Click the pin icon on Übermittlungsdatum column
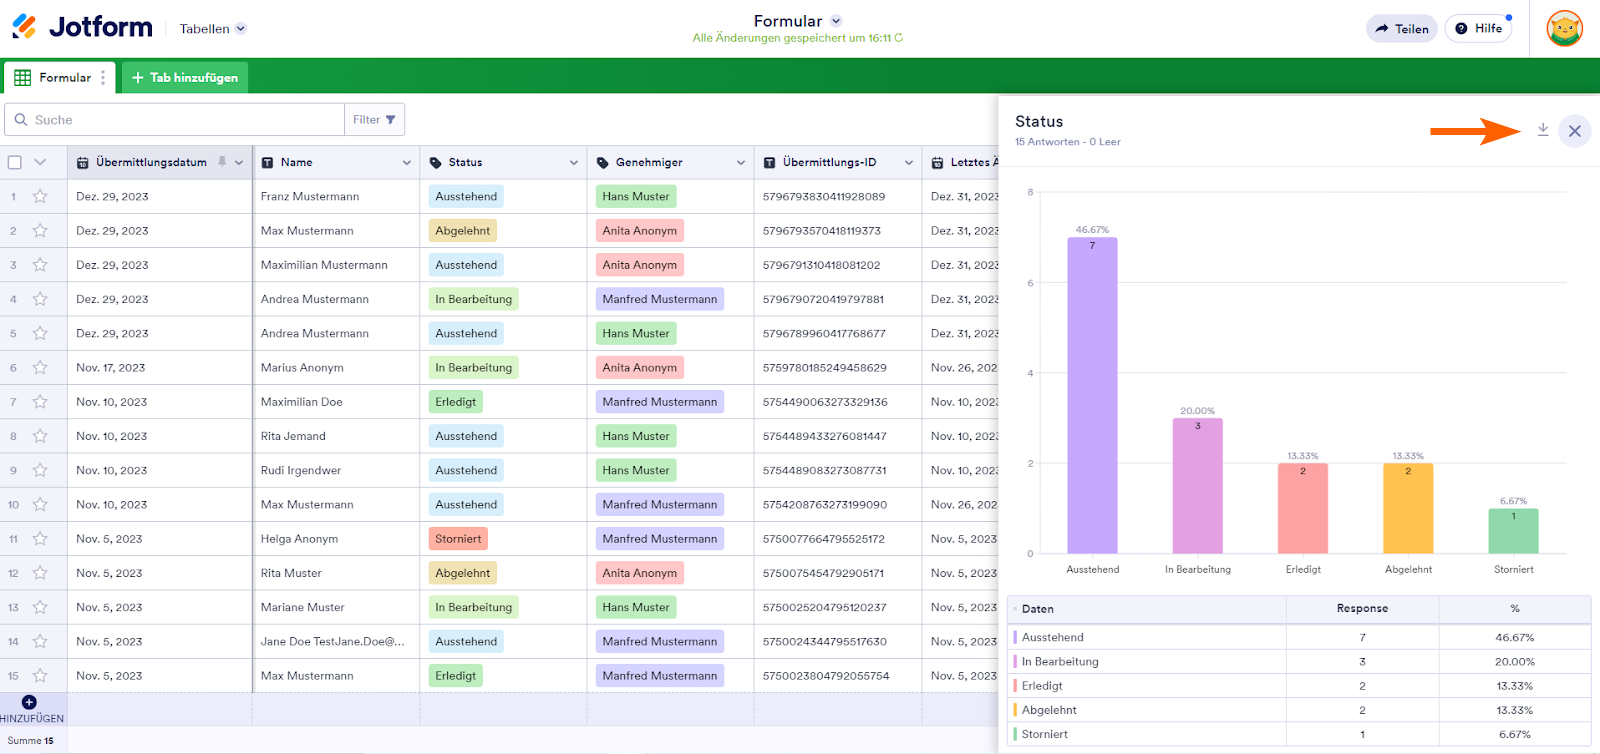Image resolution: width=1600 pixels, height=754 pixels. point(222,162)
